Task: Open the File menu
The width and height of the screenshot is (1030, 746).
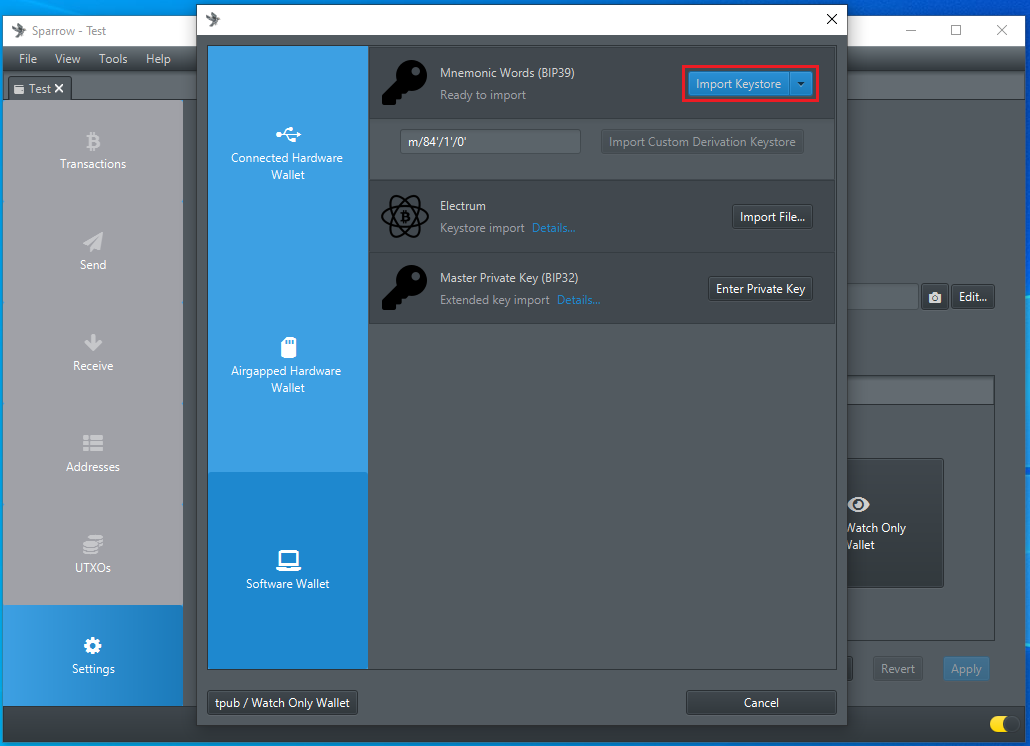Action: 28,58
